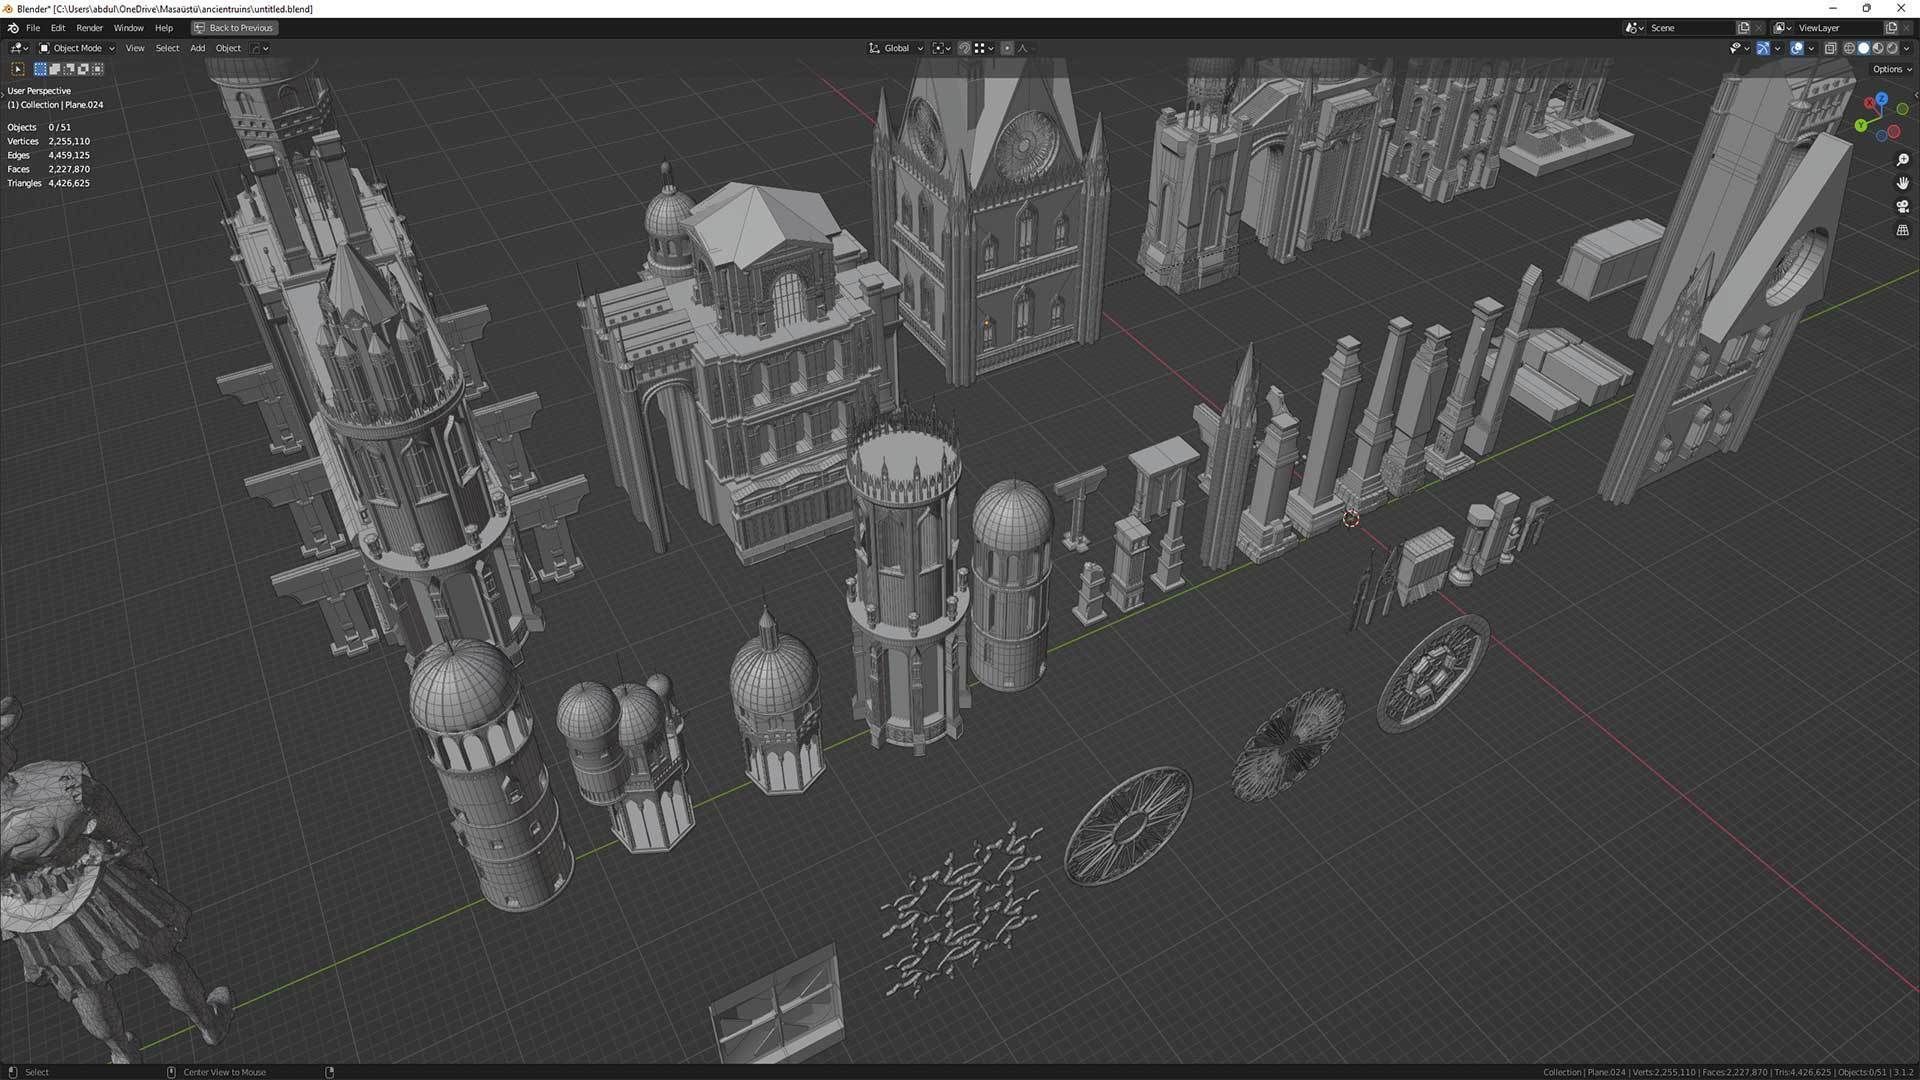Choose the Extend selection mode icon

55,69
